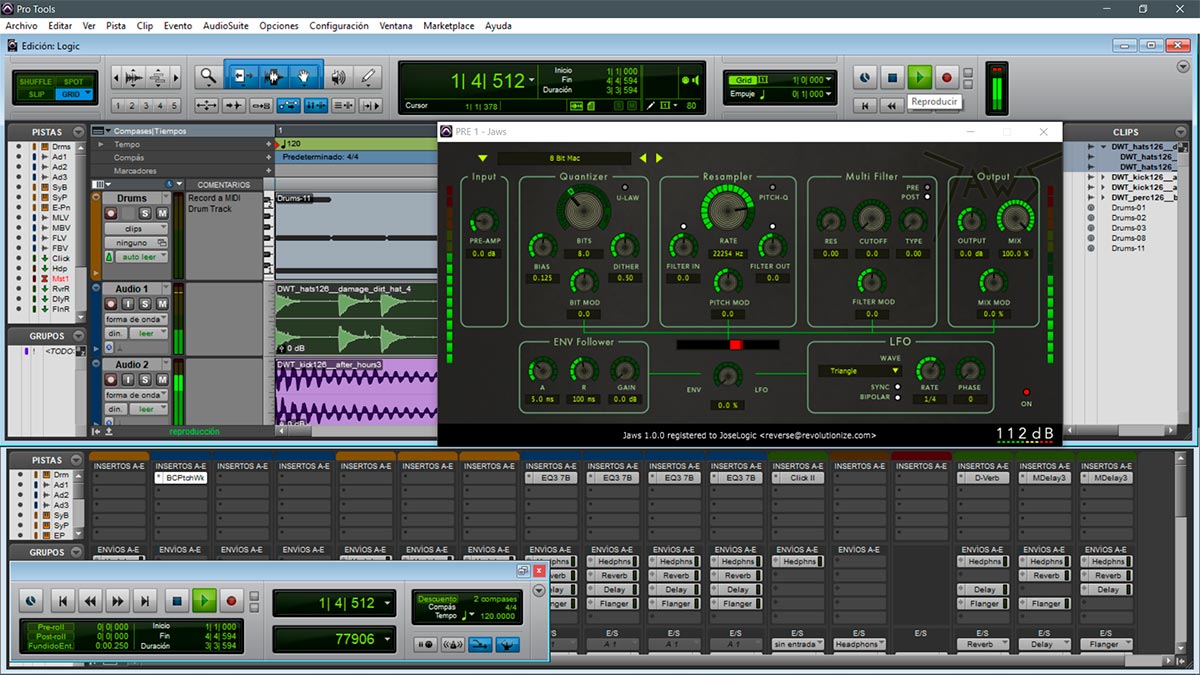Click Stop in the floating Transport window

(x=176, y=601)
